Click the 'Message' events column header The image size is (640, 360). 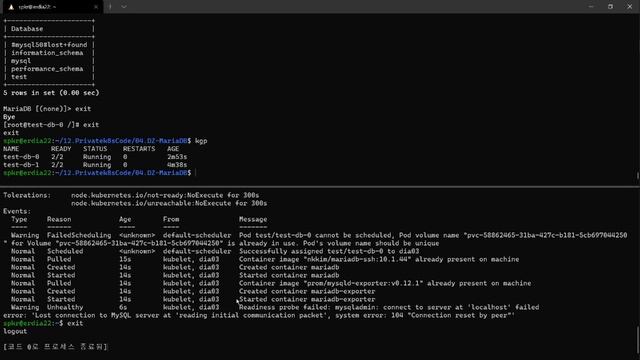pos(253,220)
